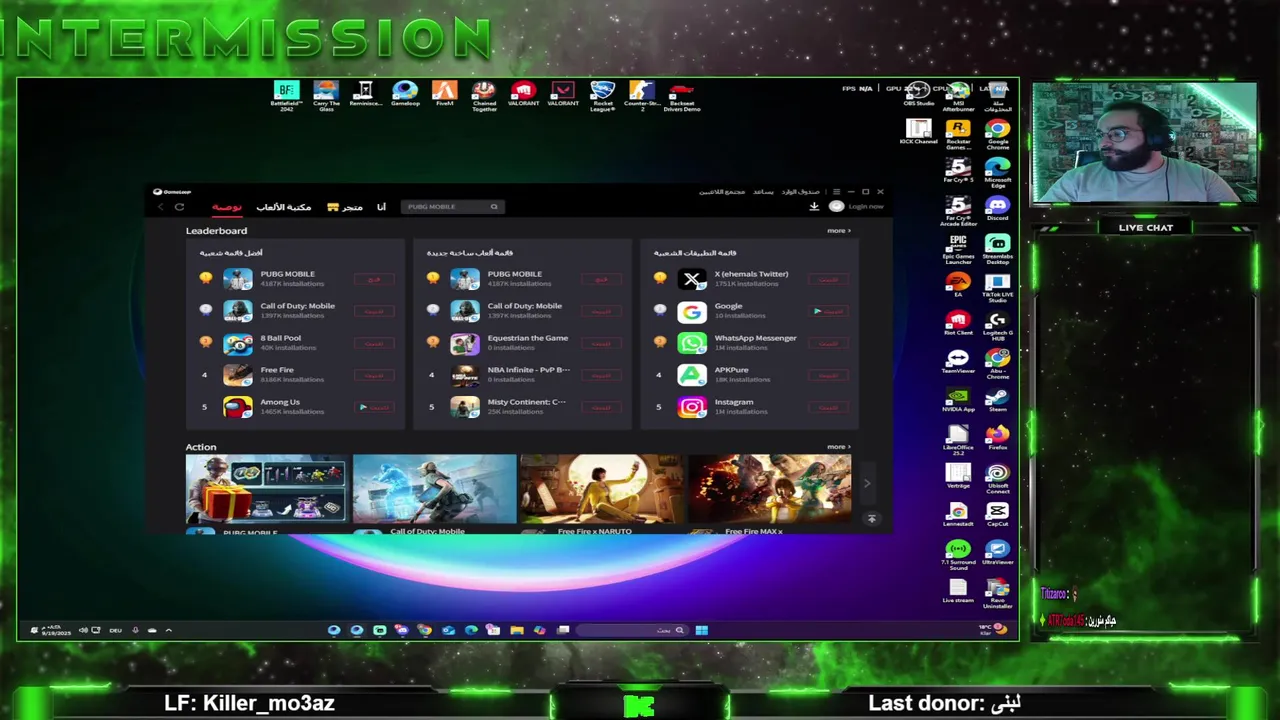The width and height of the screenshot is (1280, 720).
Task: Open Call of Duty: Mobile action banner
Action: [x=434, y=489]
